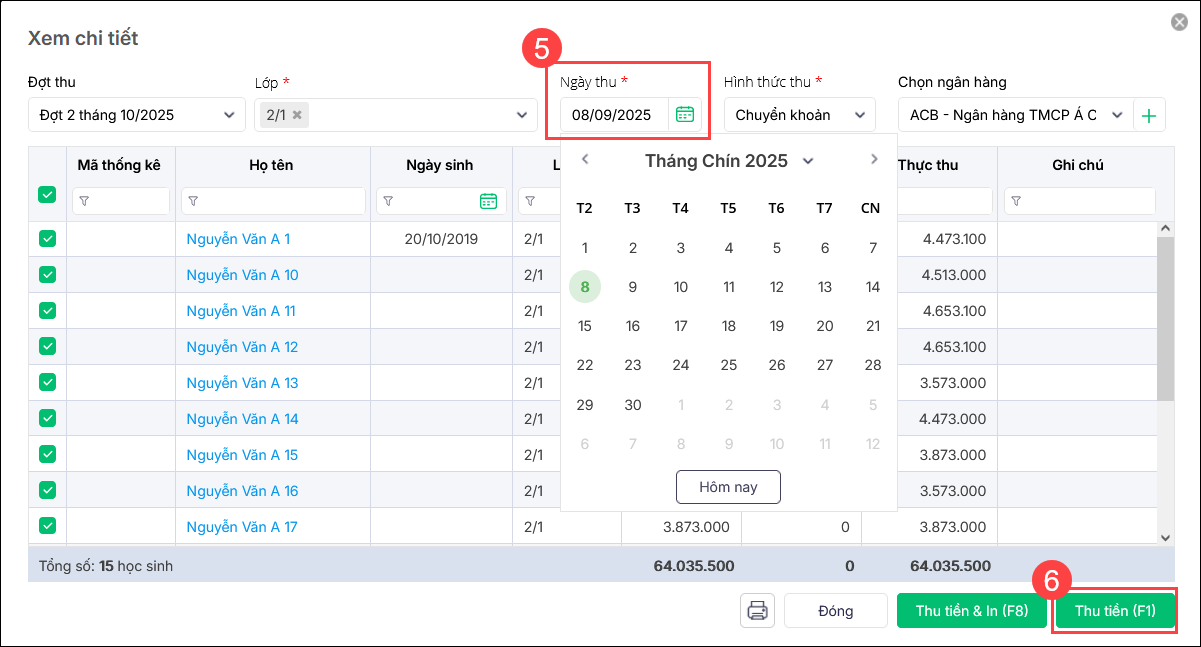Select day 15 in the calendar

pyautogui.click(x=585, y=326)
